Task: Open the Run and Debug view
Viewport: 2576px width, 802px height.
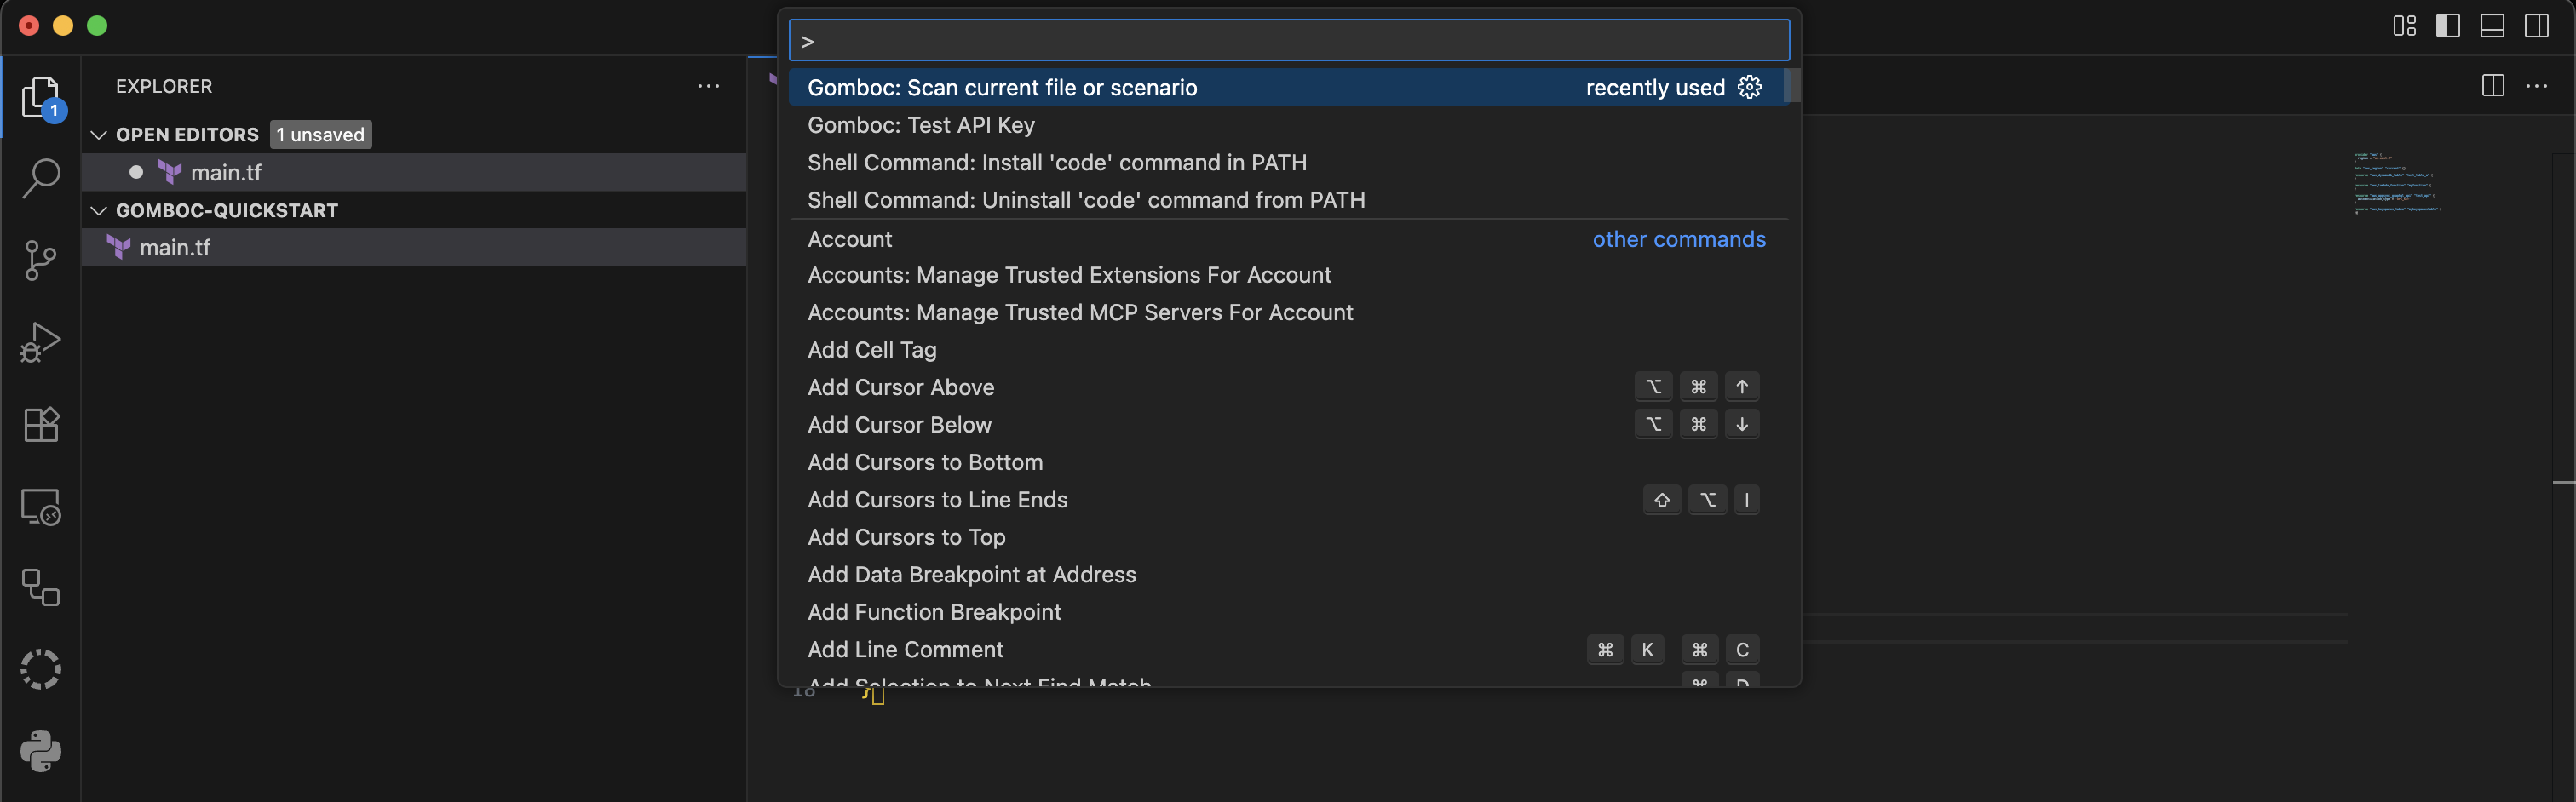Action: [41, 342]
